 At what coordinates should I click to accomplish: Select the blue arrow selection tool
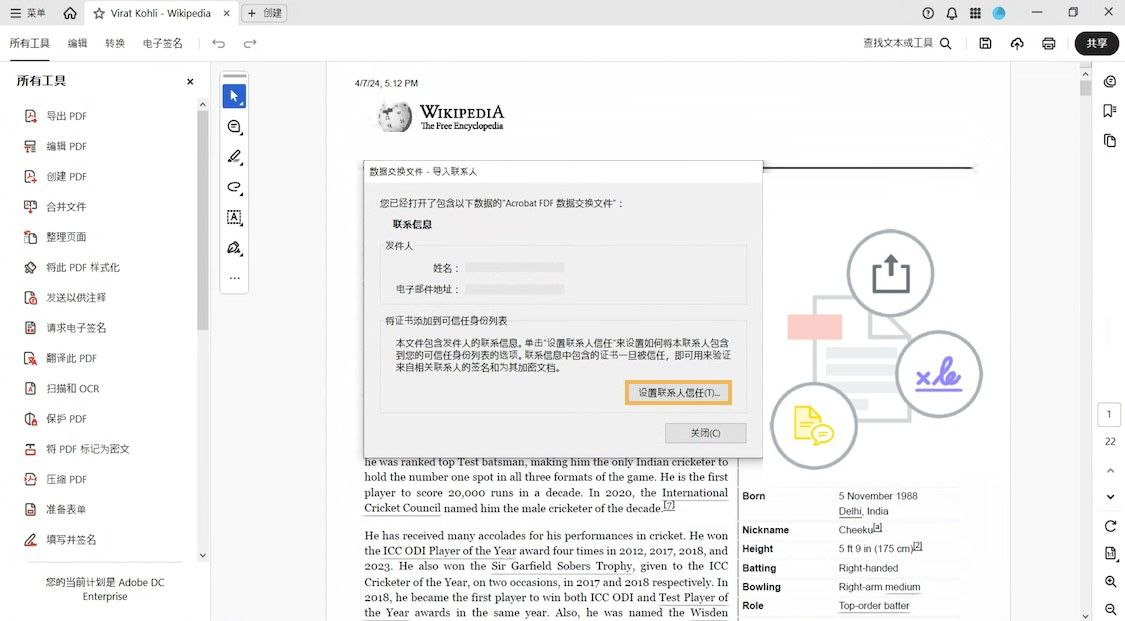click(234, 96)
